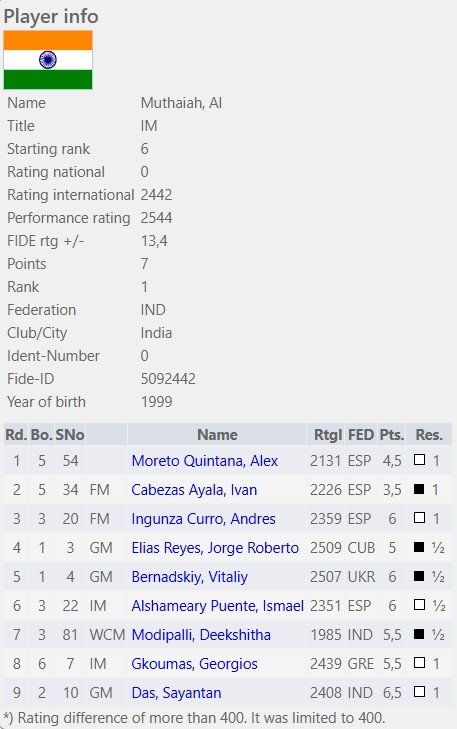Click the white piece icon in round 3
This screenshot has width=457, height=729.
click(419, 517)
